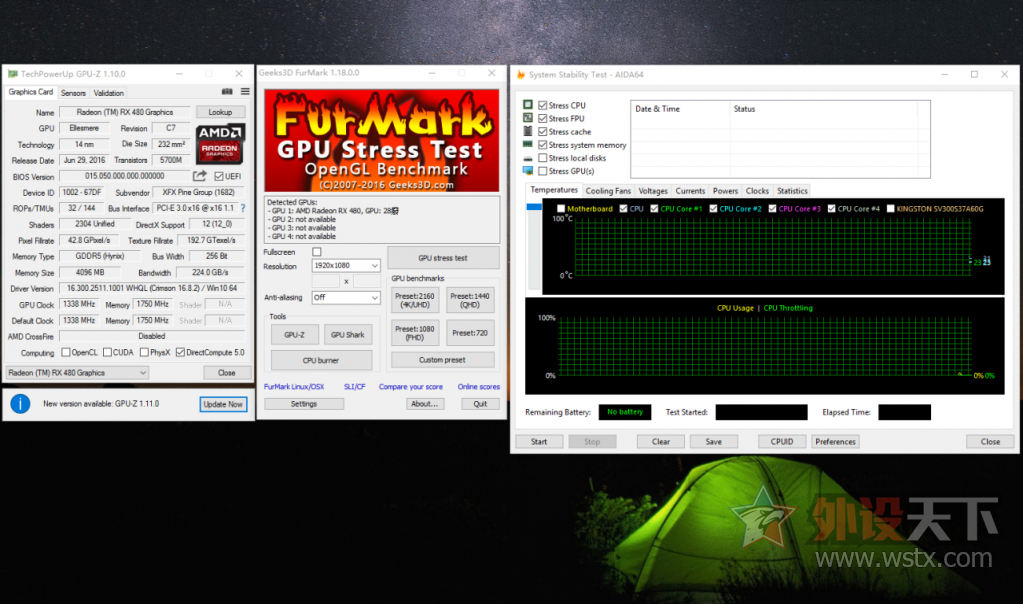Open FurMark Settings

[x=304, y=404]
